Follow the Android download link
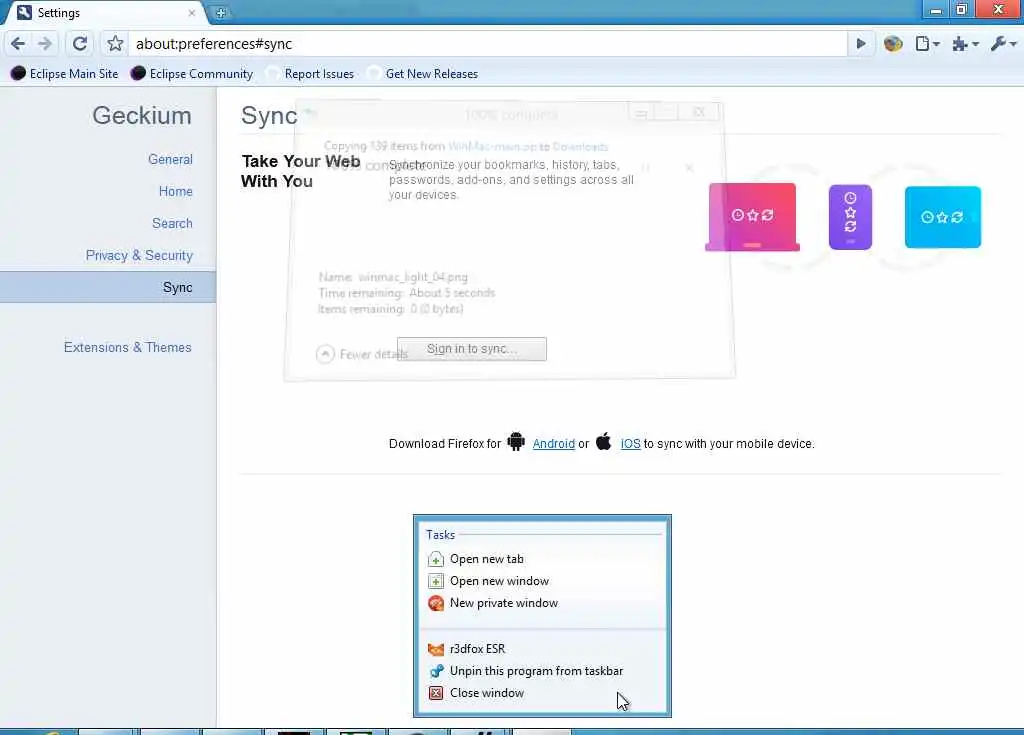This screenshot has width=1024, height=735. click(553, 444)
